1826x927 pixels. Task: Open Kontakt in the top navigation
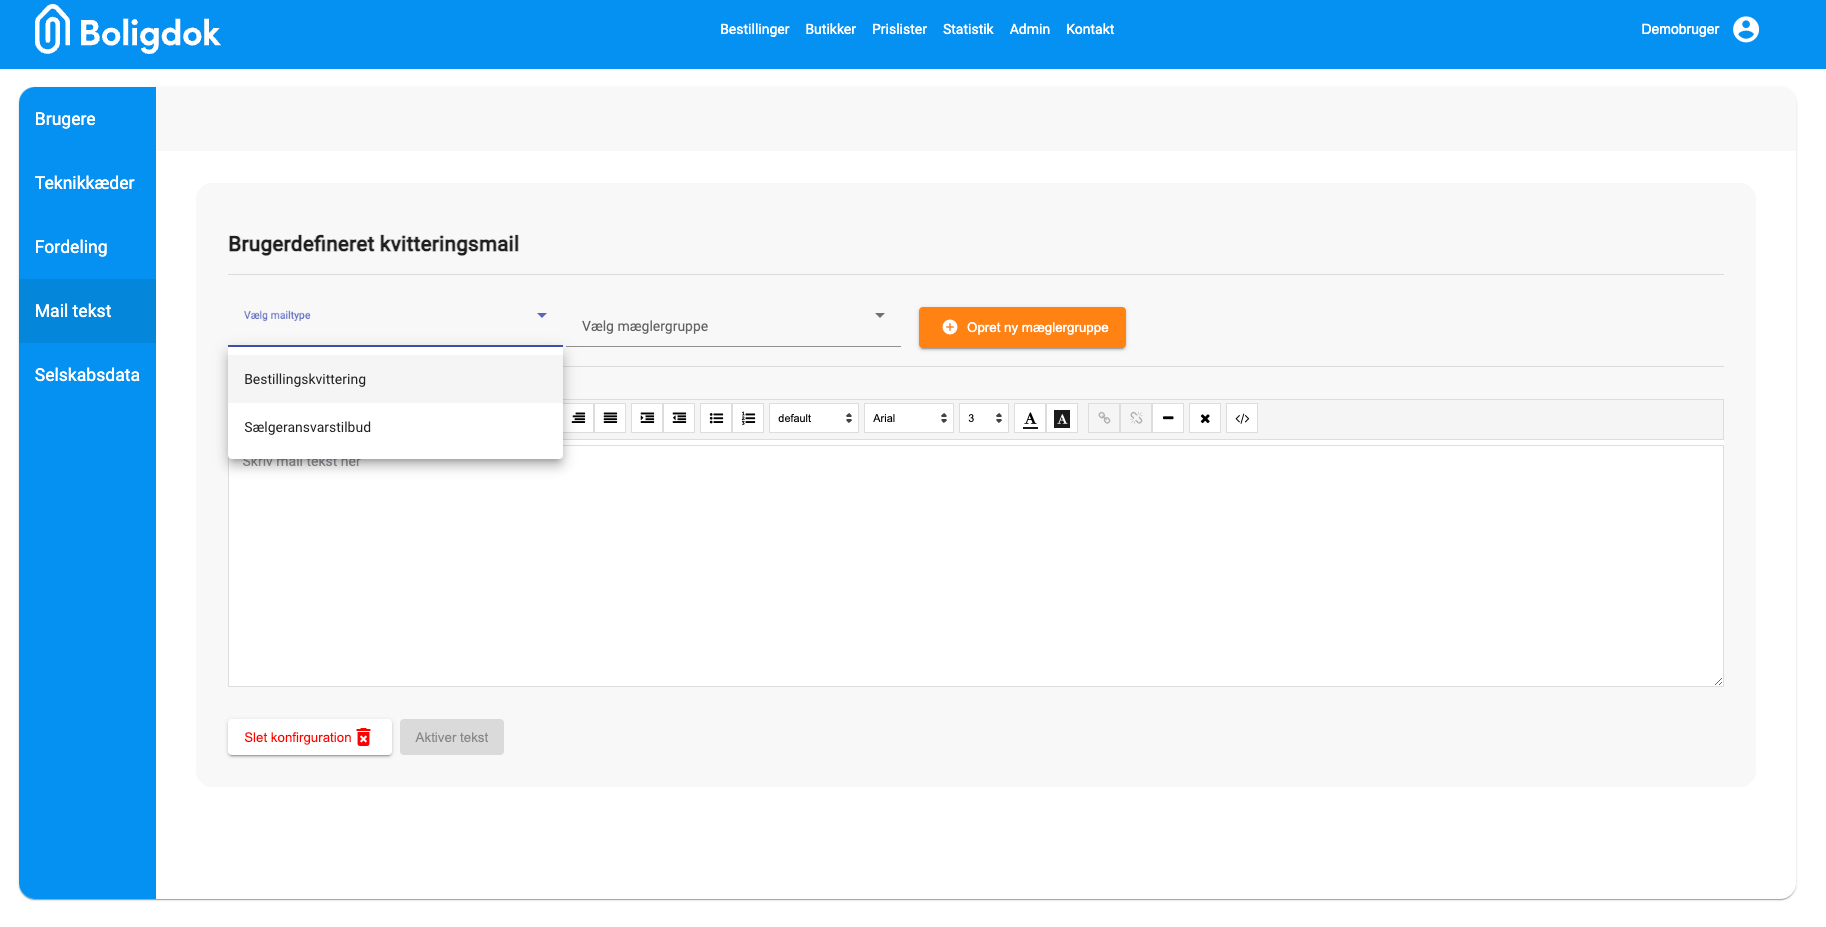[1090, 29]
